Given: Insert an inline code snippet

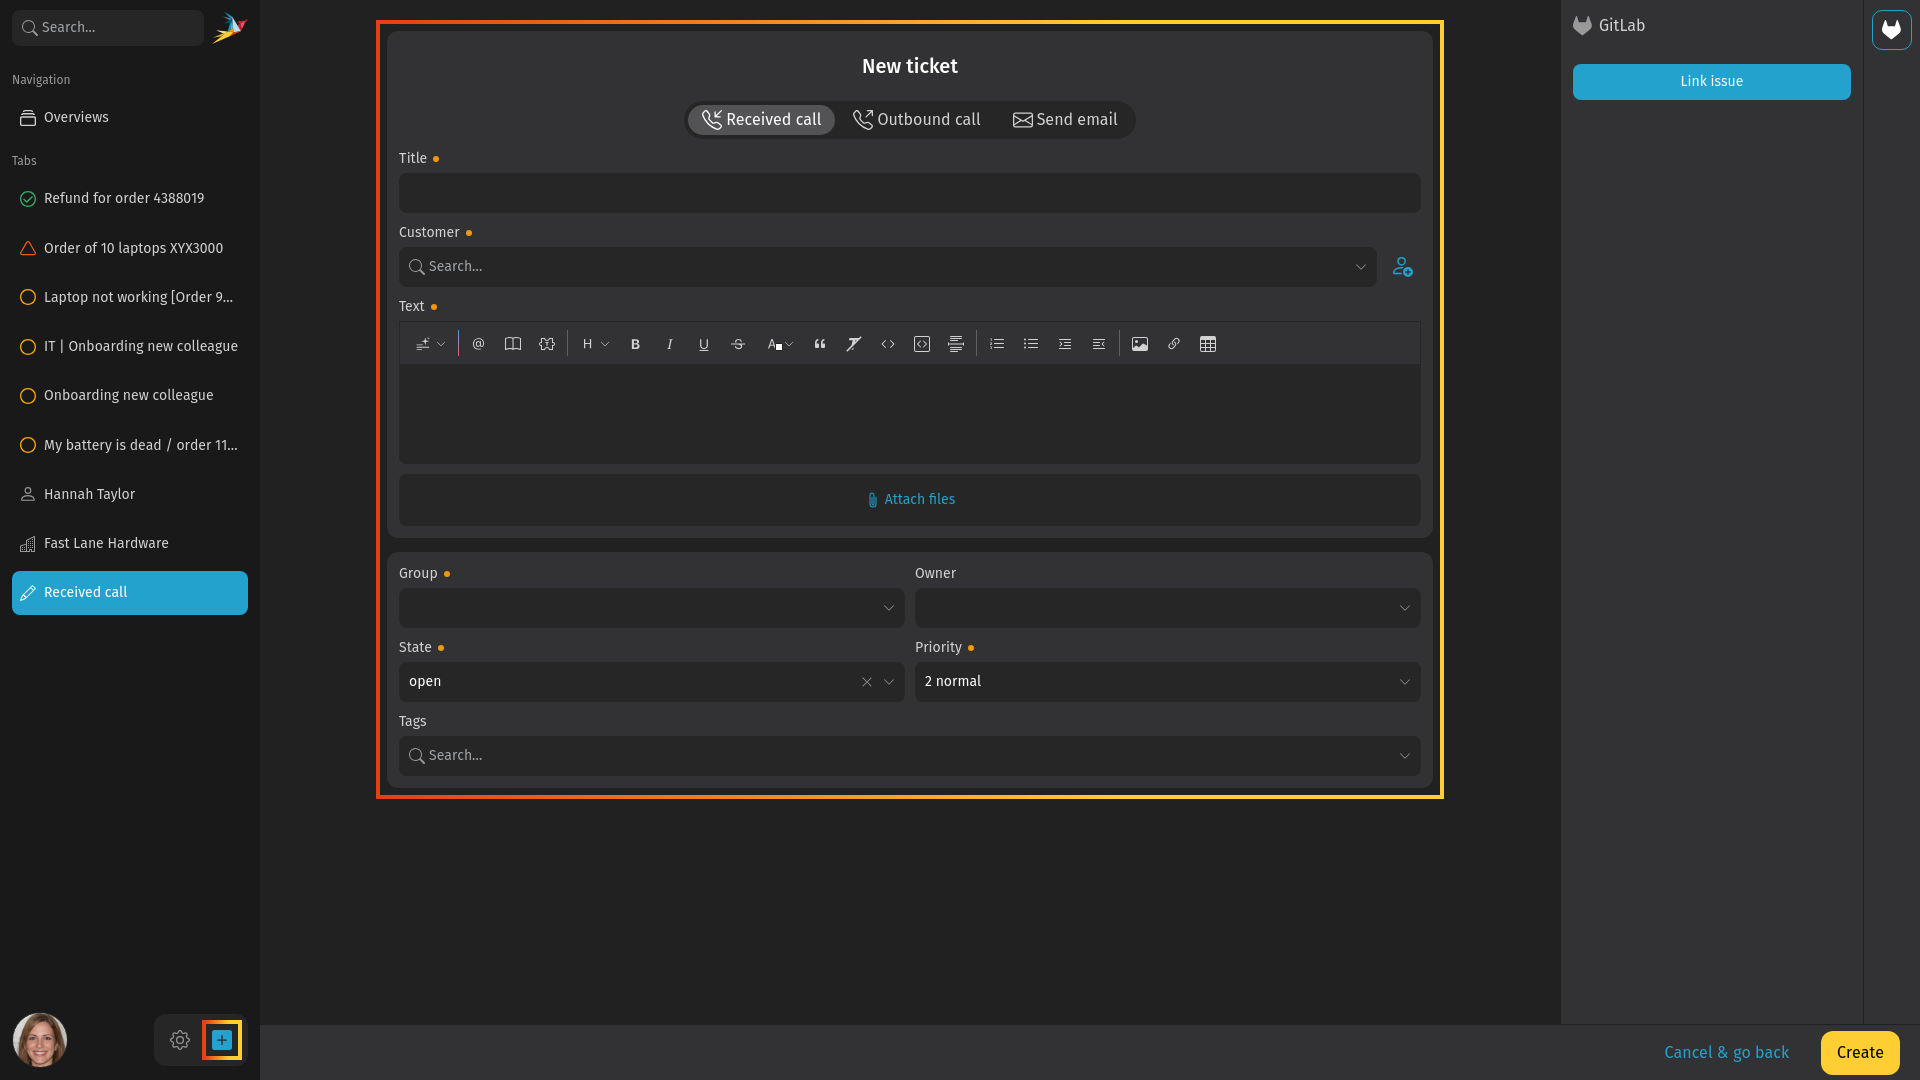Looking at the screenshot, I should click(888, 344).
